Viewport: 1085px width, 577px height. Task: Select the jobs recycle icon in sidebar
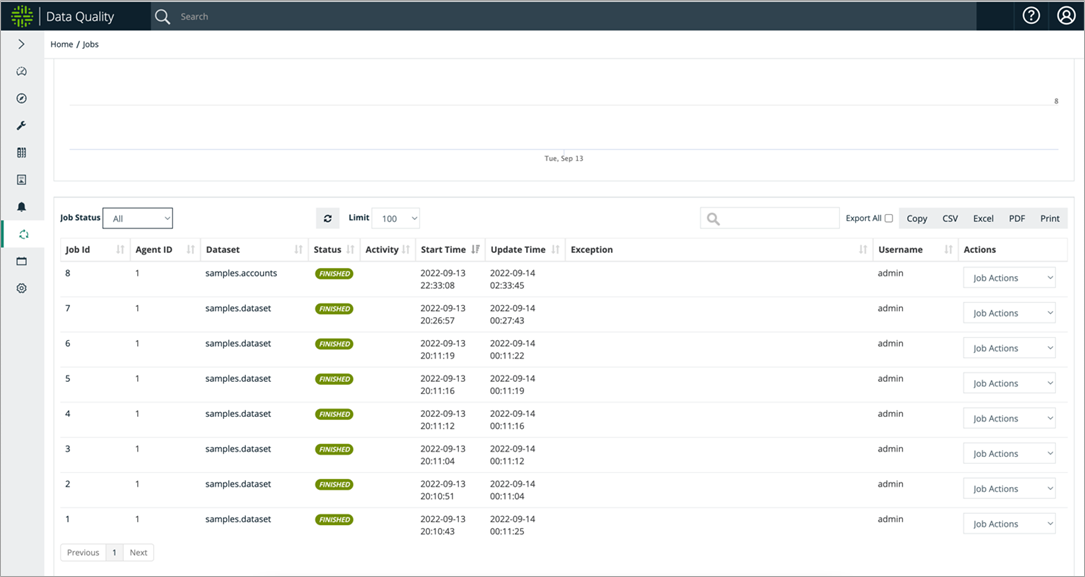(x=24, y=235)
